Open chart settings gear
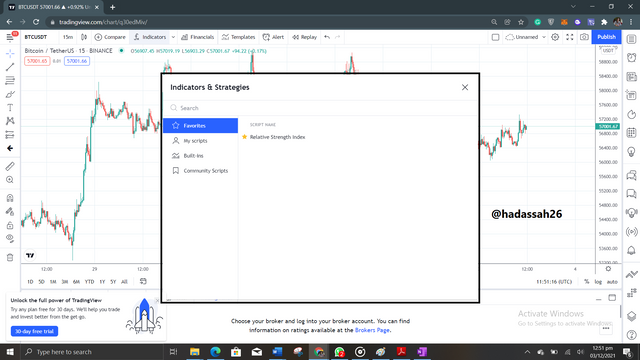The width and height of the screenshot is (640, 360). point(555,37)
